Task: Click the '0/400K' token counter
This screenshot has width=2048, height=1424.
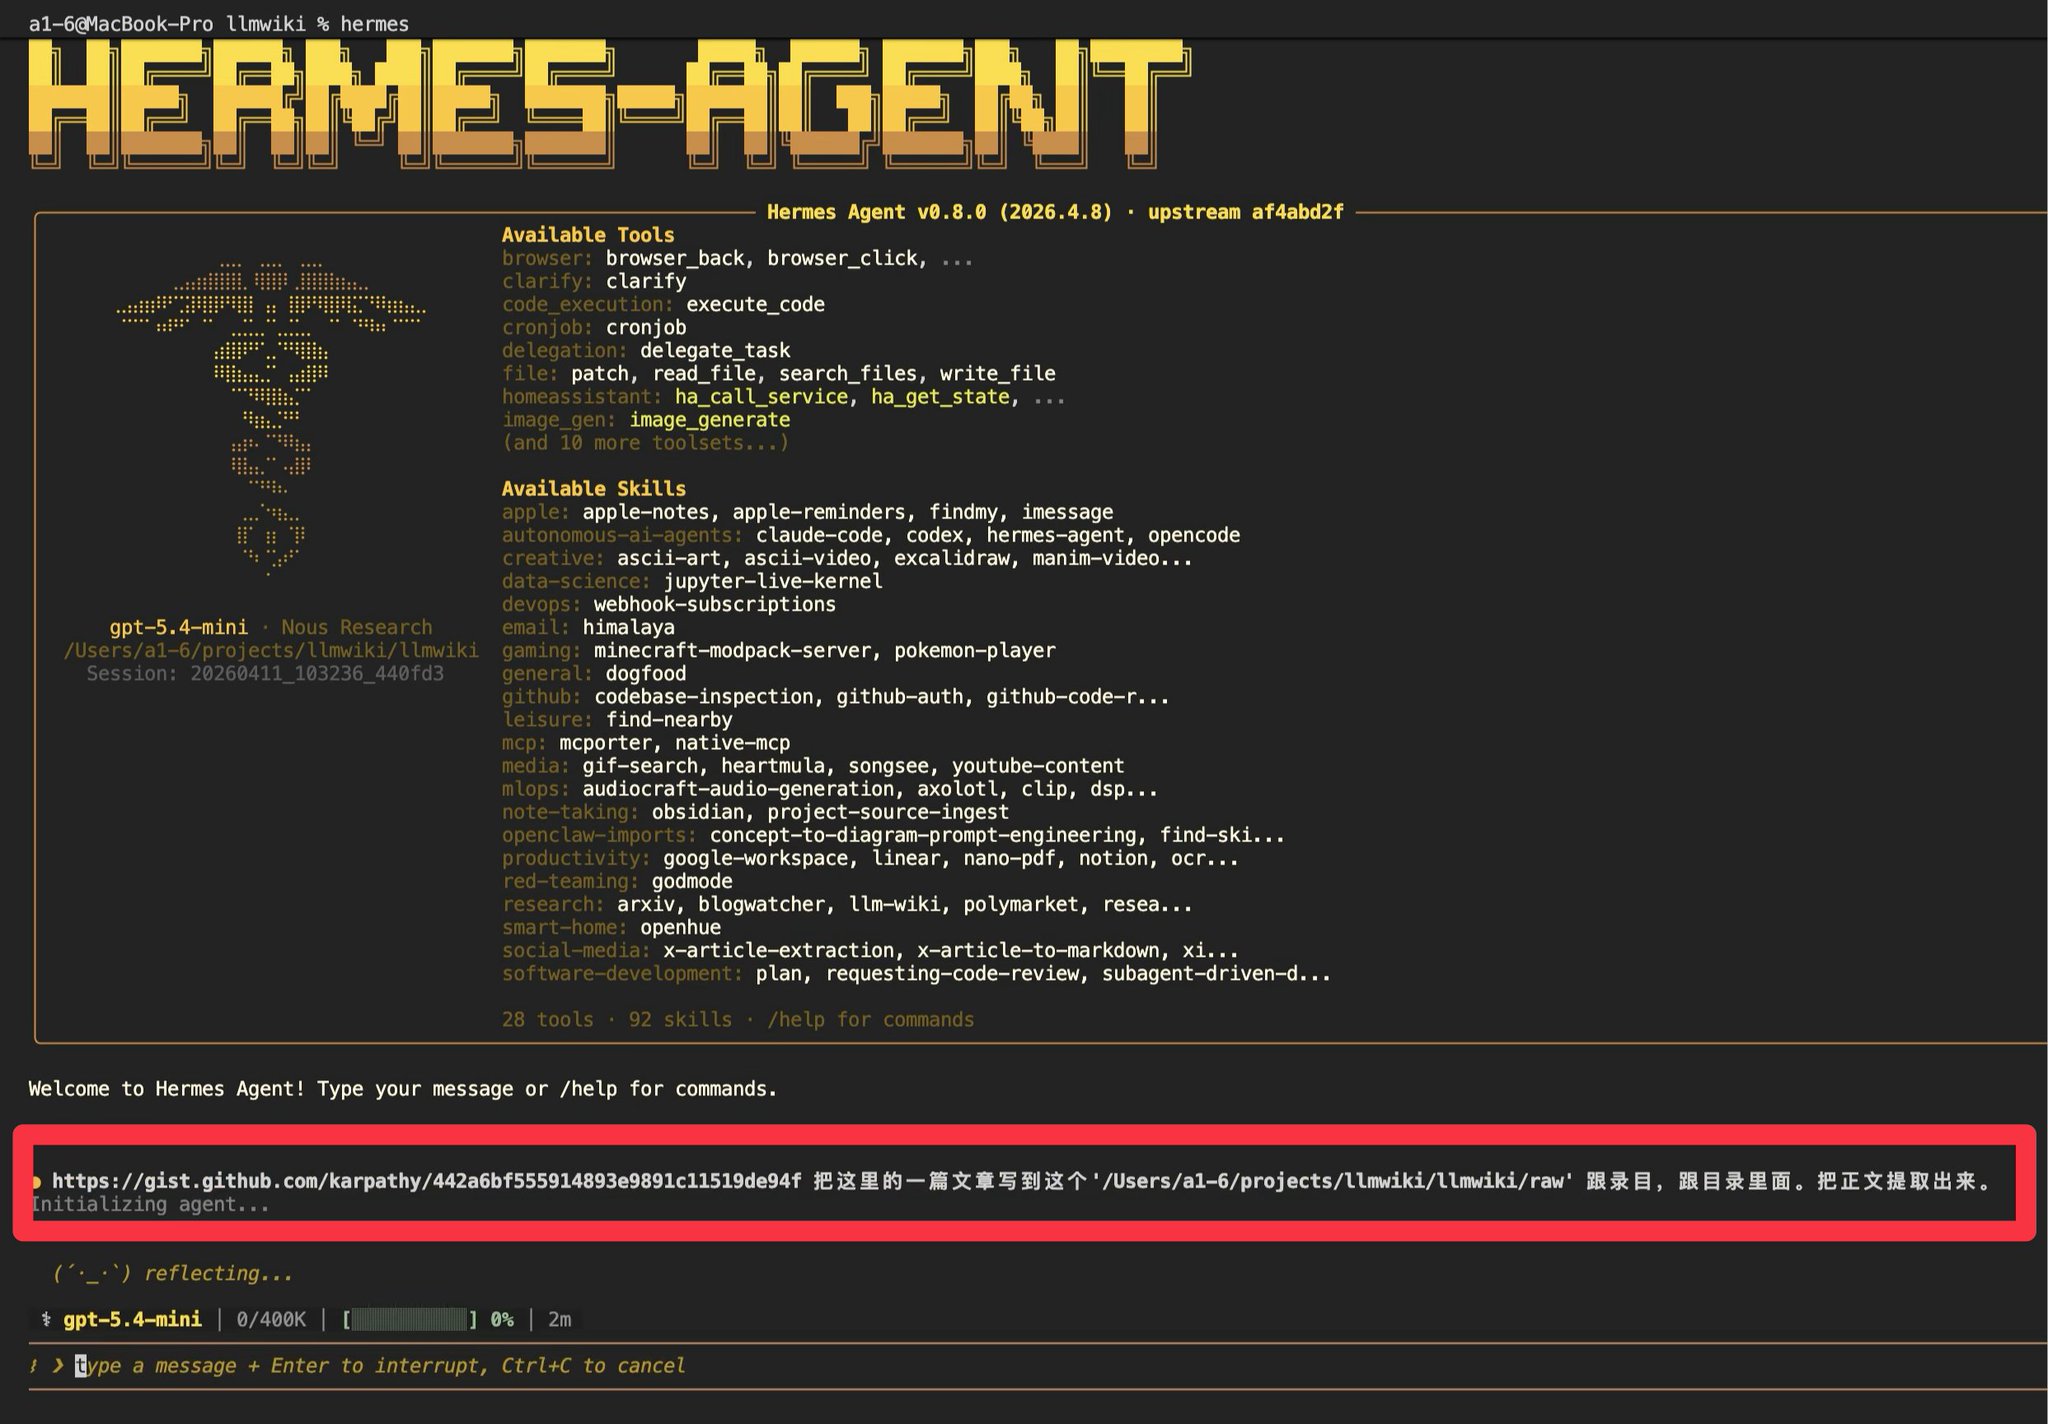Action: tap(271, 1320)
